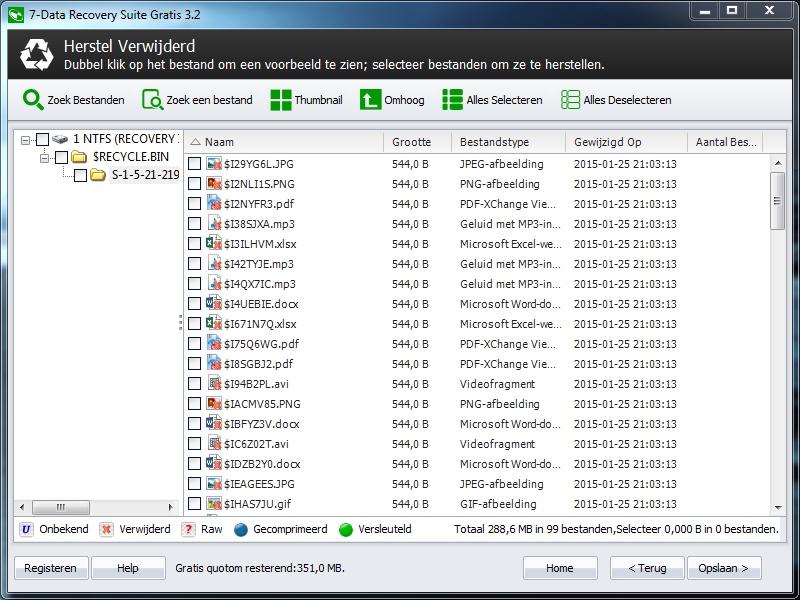
Task: Click the Excel icon of $I671N7Q.xlsx
Action: 214,323
